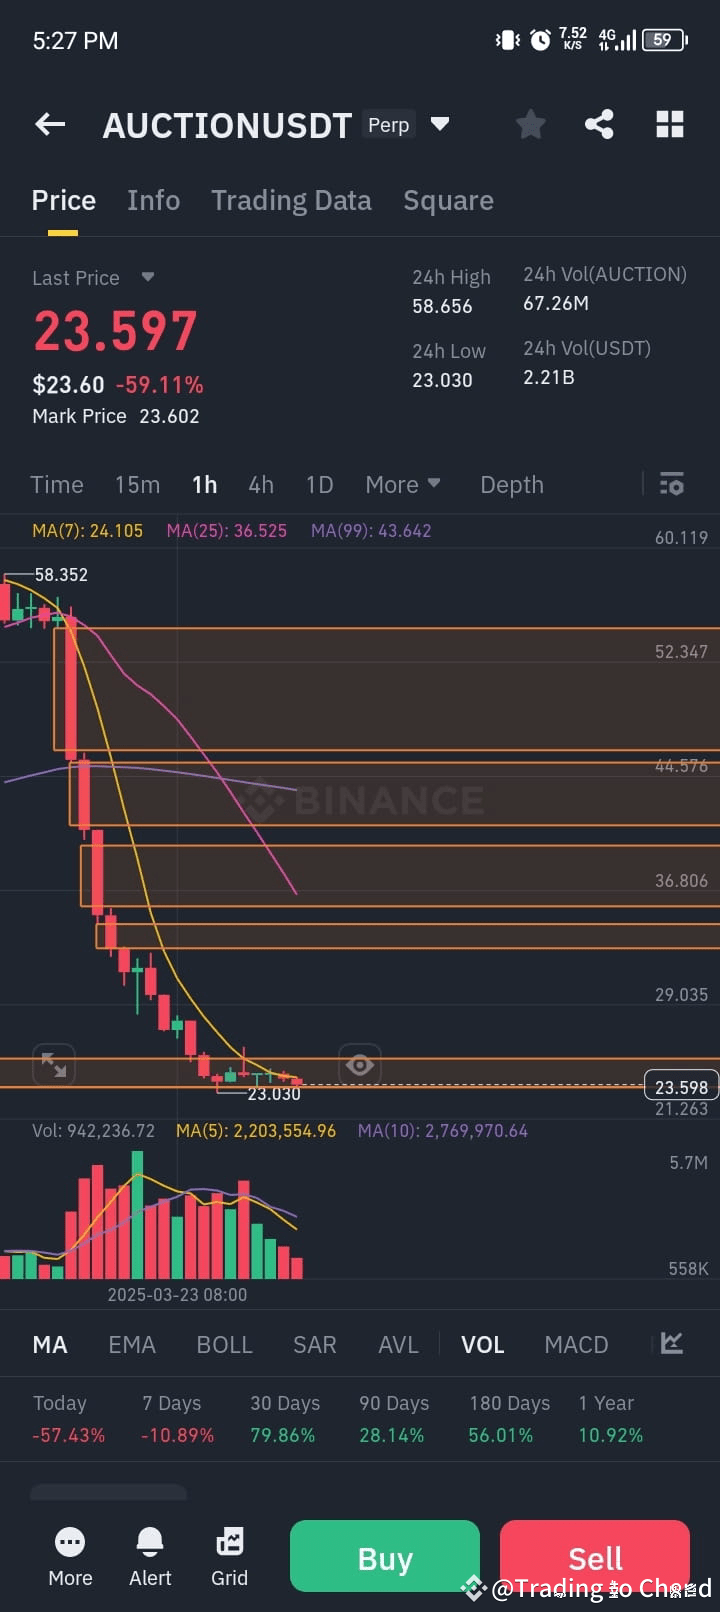Tap the Today -57.43% performance
The width and height of the screenshot is (720, 1612).
[68, 1419]
